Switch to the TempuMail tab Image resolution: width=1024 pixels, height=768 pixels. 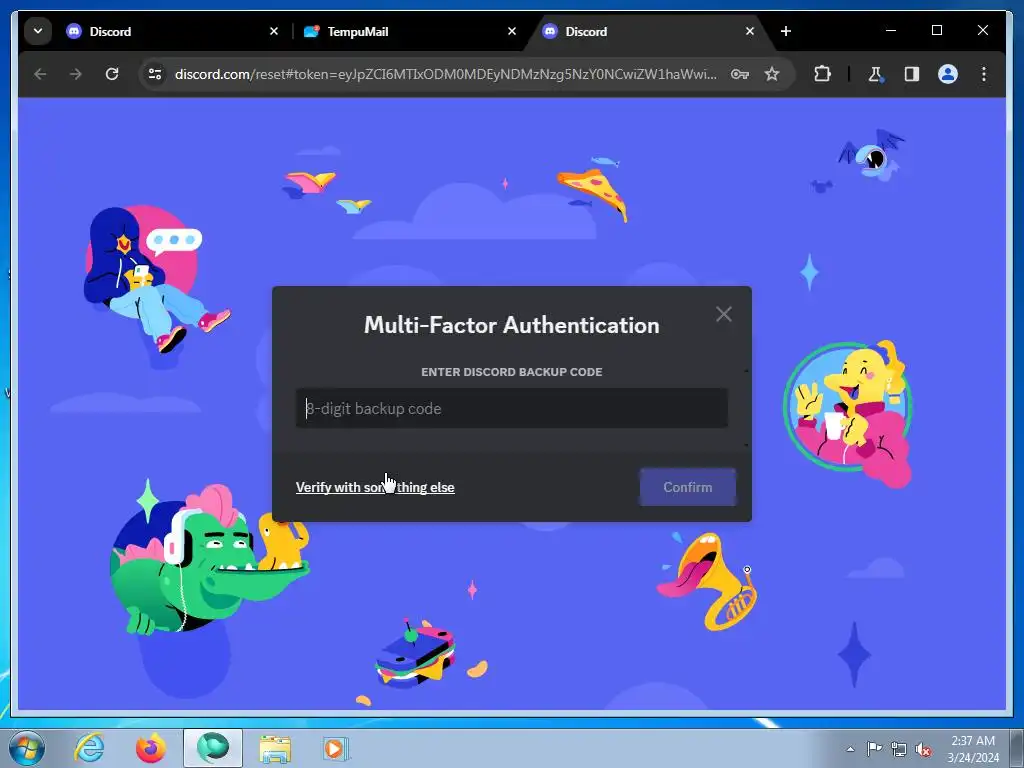coord(409,31)
